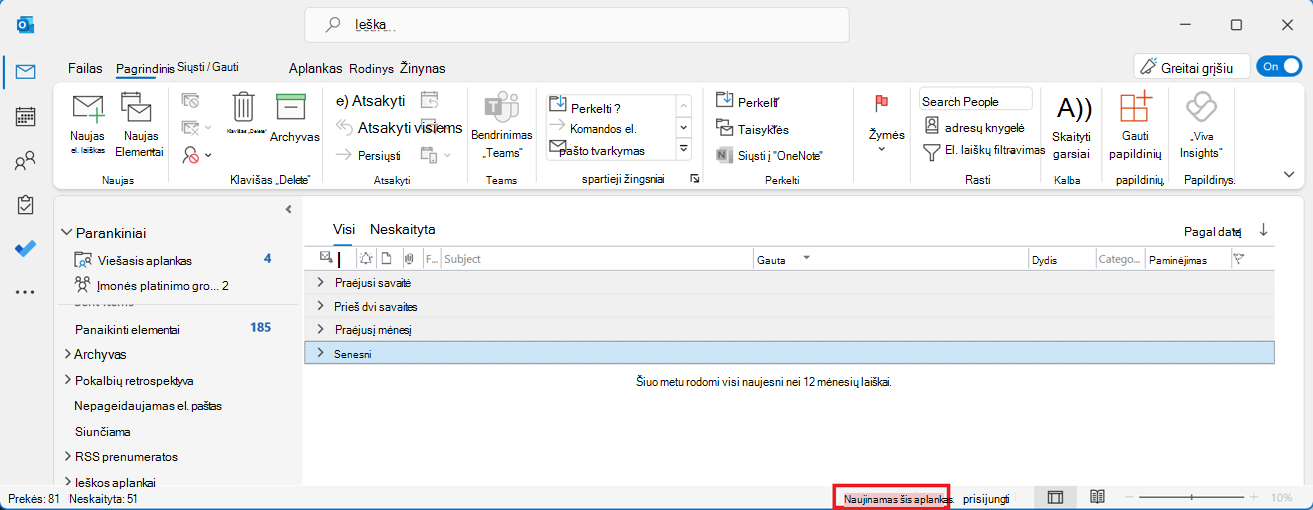Expand the Prieš dvi savaites group
The image size is (1313, 510).
(x=321, y=306)
